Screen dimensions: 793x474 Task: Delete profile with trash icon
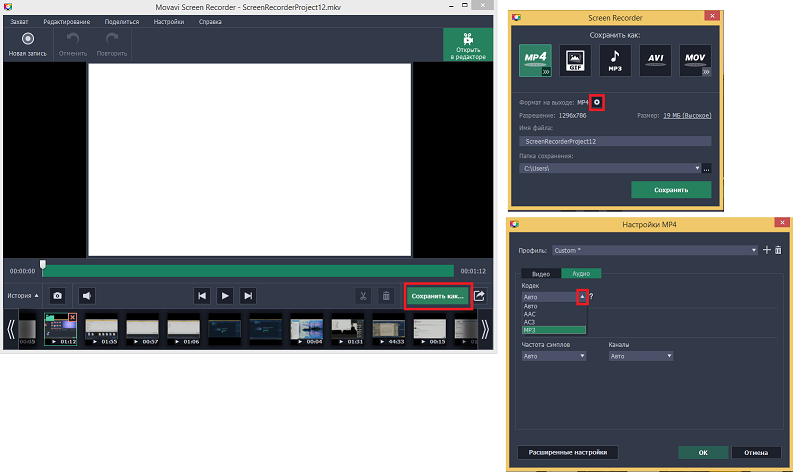pyautogui.click(x=778, y=250)
